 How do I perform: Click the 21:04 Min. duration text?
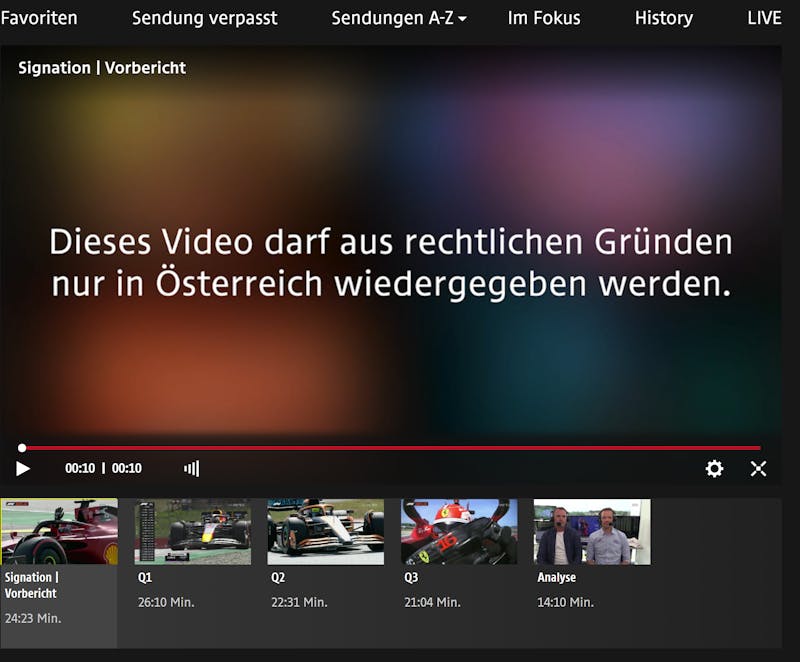pos(433,602)
